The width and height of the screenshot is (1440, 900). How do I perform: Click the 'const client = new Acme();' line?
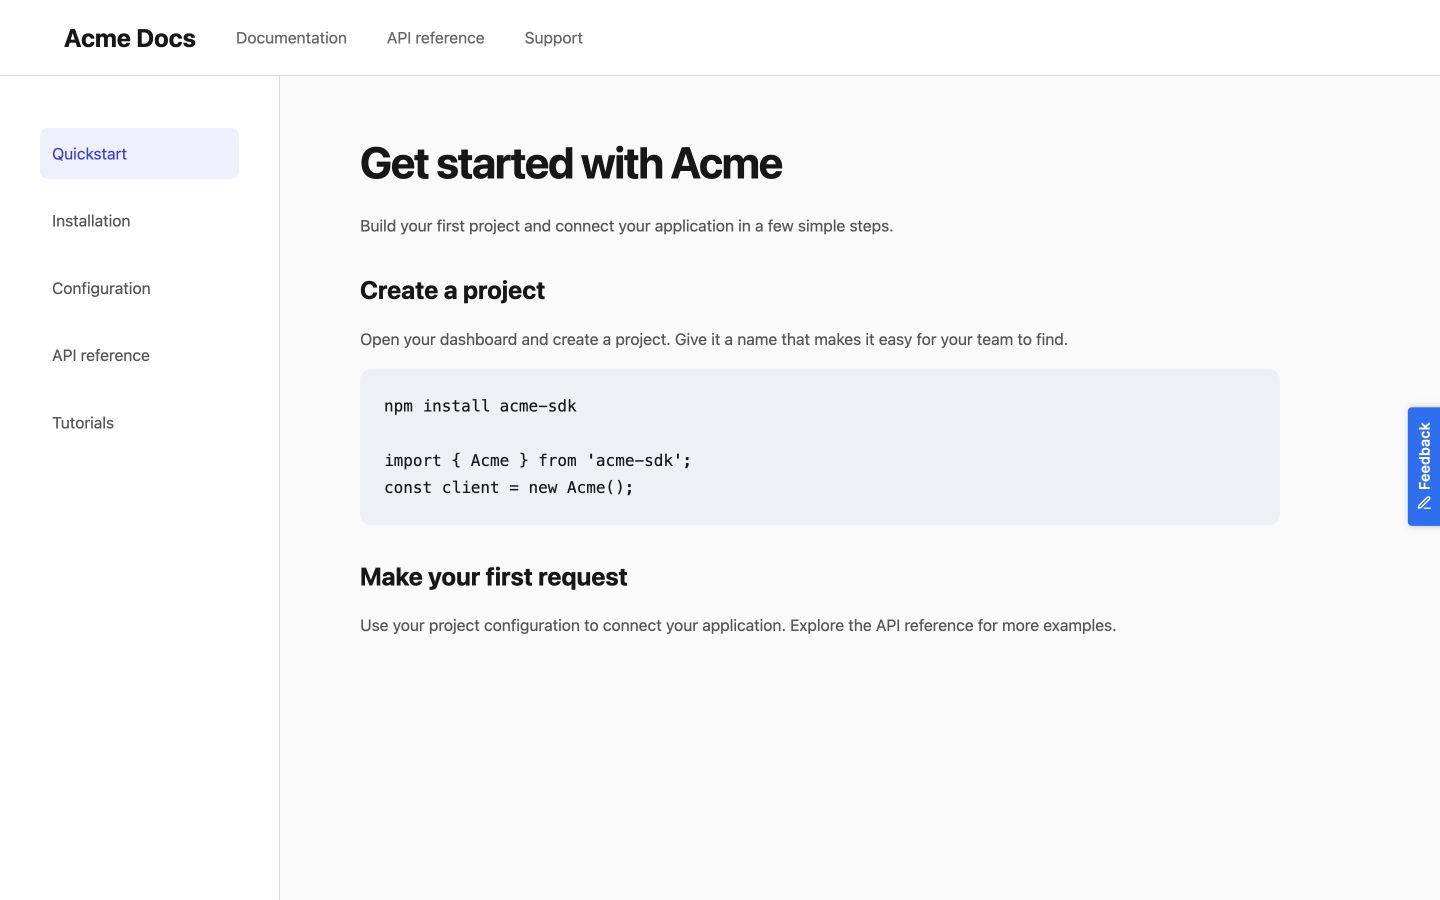coord(509,487)
